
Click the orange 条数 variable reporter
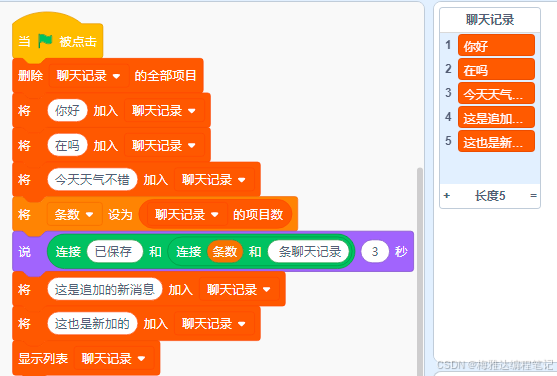(225, 252)
